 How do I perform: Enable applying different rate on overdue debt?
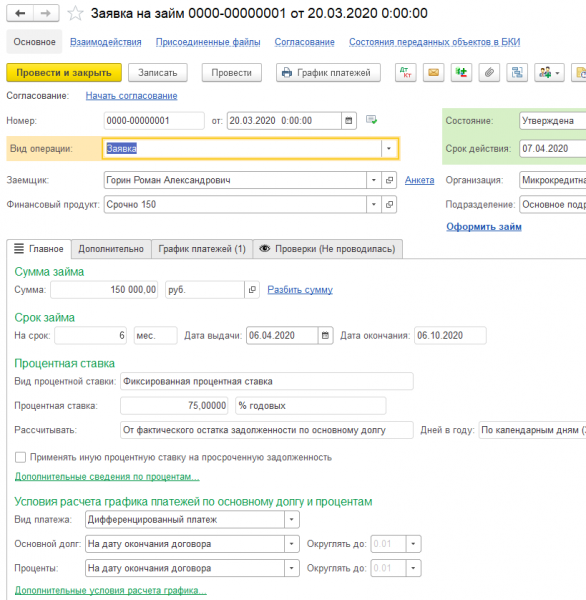pyautogui.click(x=20, y=457)
